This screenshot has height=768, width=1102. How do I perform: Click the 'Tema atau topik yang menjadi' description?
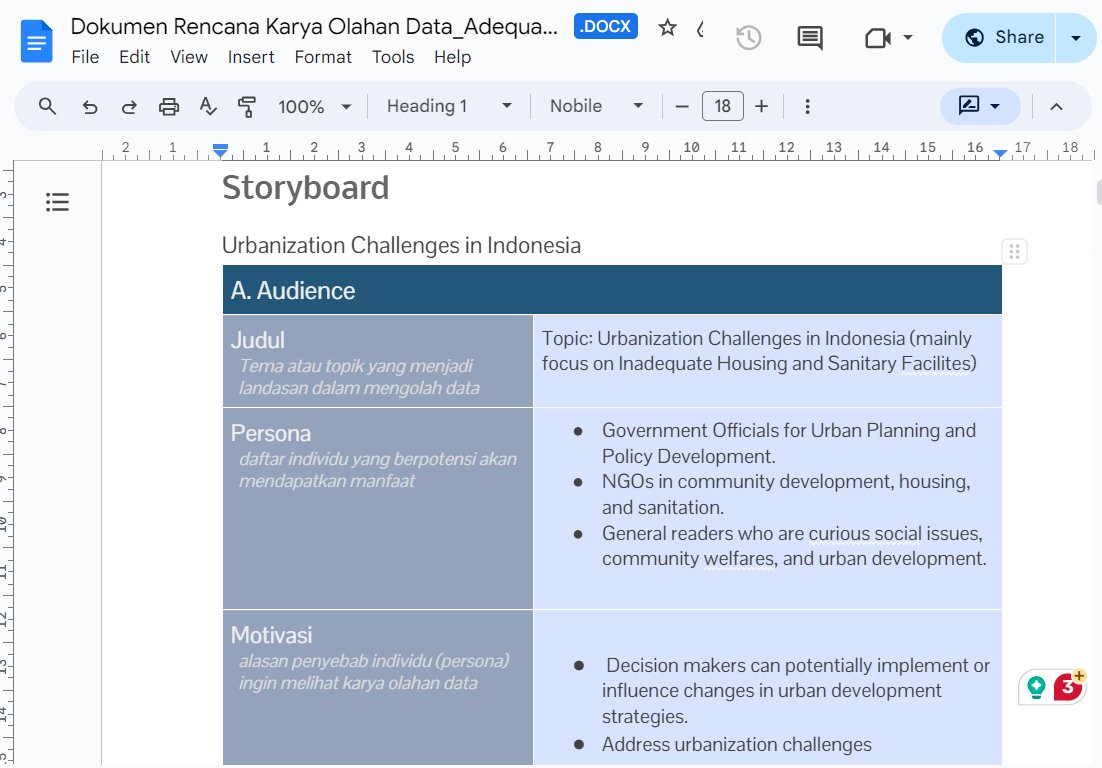[x=359, y=377]
